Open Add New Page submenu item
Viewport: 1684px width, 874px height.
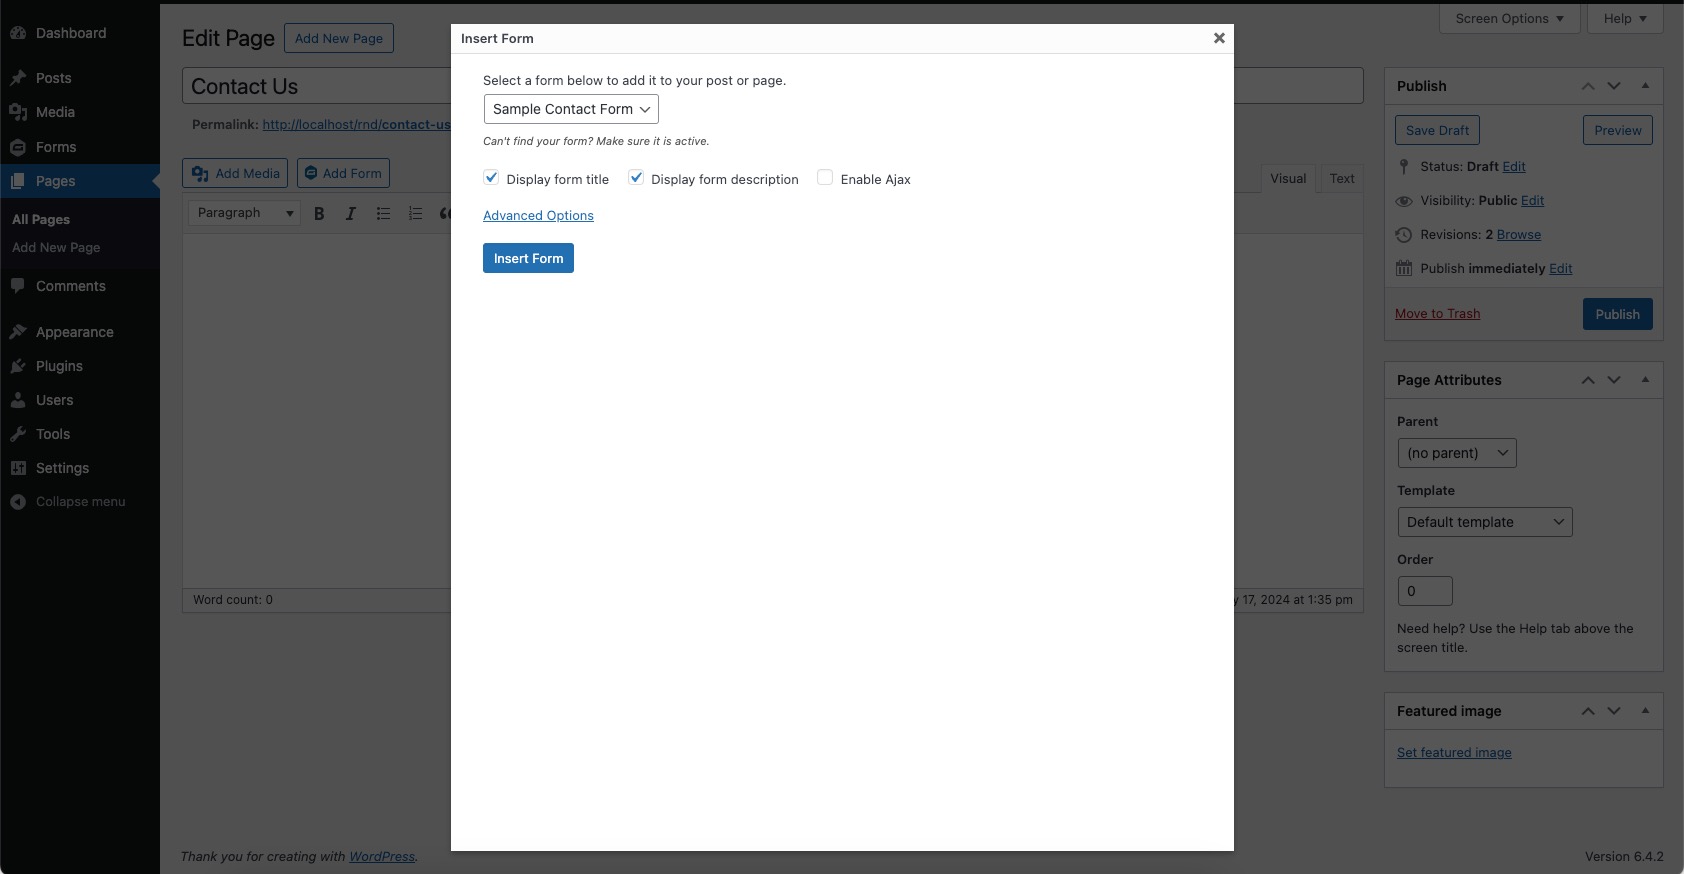coord(56,247)
